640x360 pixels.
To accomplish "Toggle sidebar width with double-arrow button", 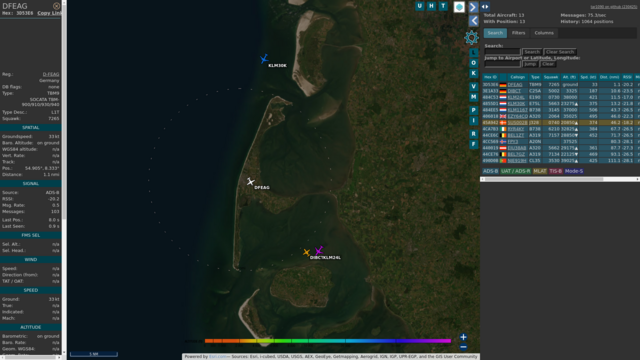I will coord(485,7).
